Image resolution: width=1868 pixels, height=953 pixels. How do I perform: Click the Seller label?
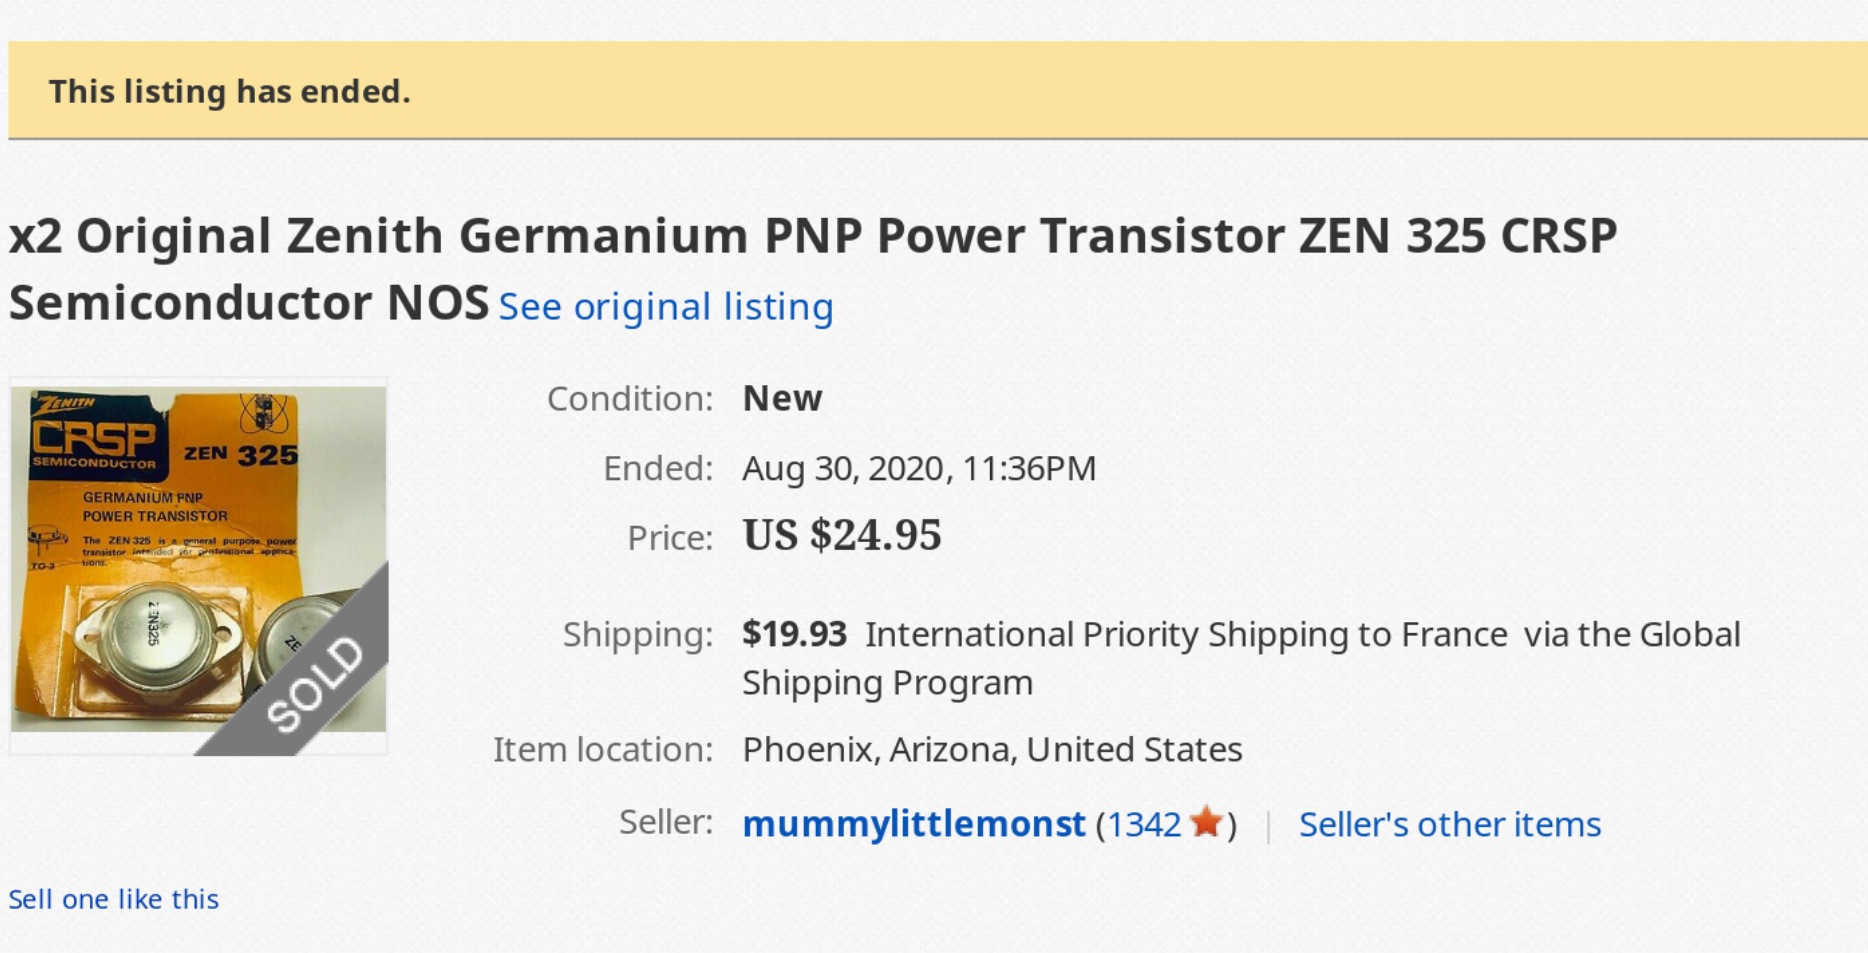point(665,822)
